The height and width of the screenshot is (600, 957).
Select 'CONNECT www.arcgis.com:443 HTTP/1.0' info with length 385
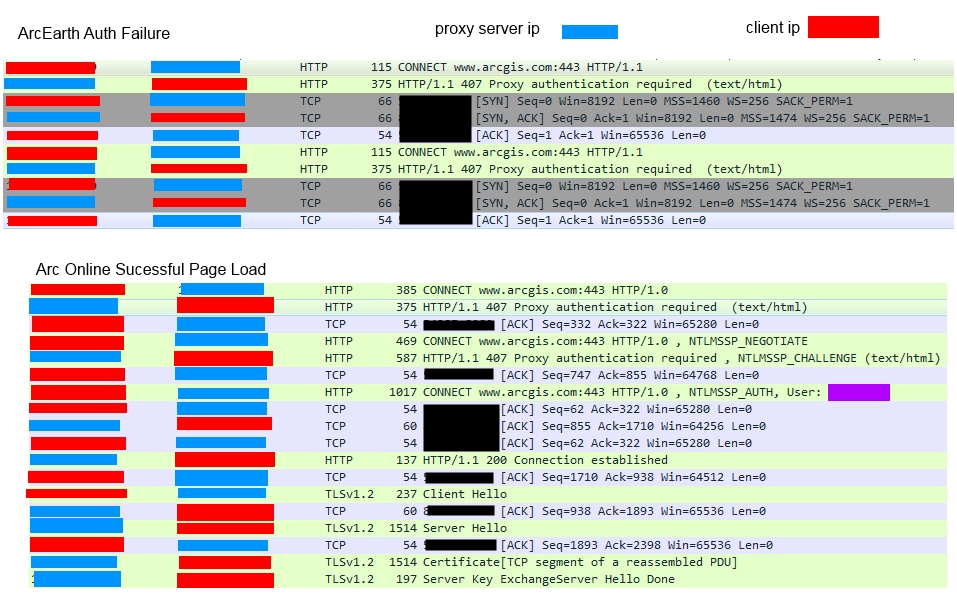(545, 291)
